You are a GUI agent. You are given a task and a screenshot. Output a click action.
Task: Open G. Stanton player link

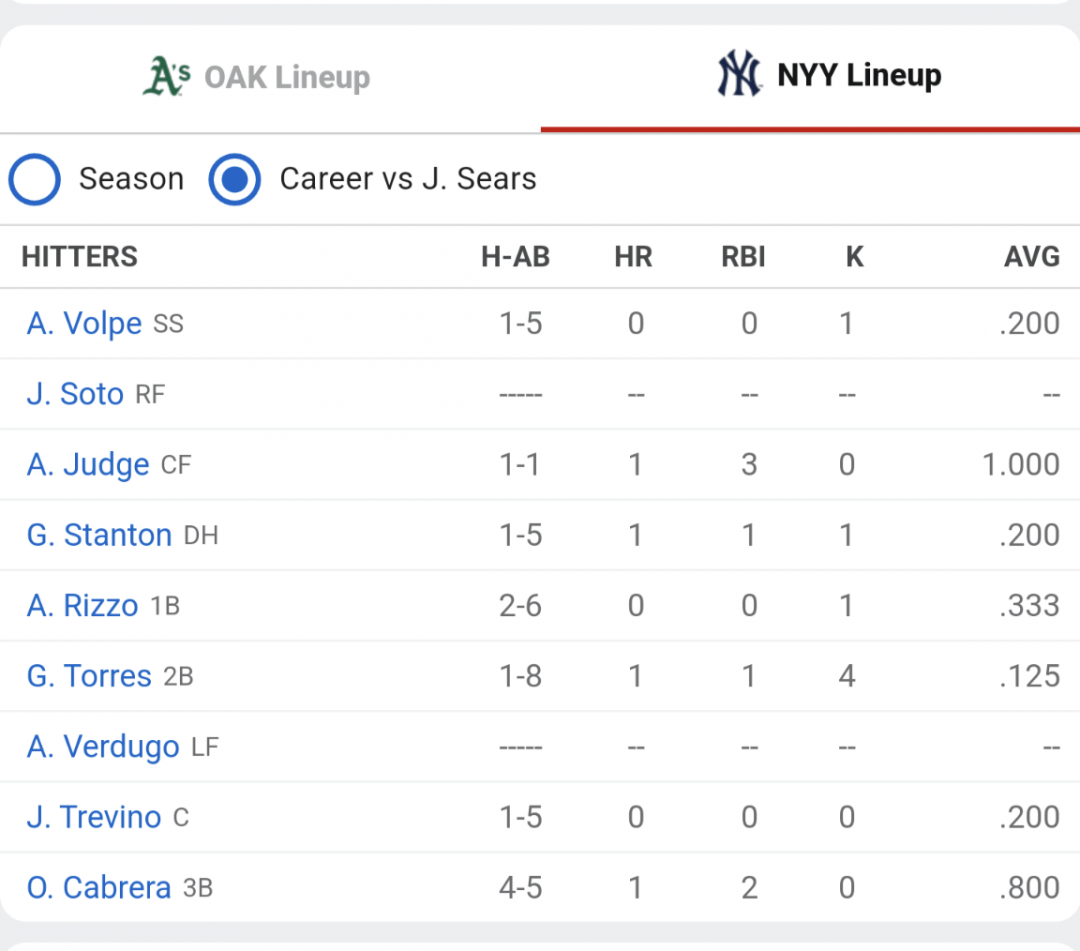pos(99,535)
